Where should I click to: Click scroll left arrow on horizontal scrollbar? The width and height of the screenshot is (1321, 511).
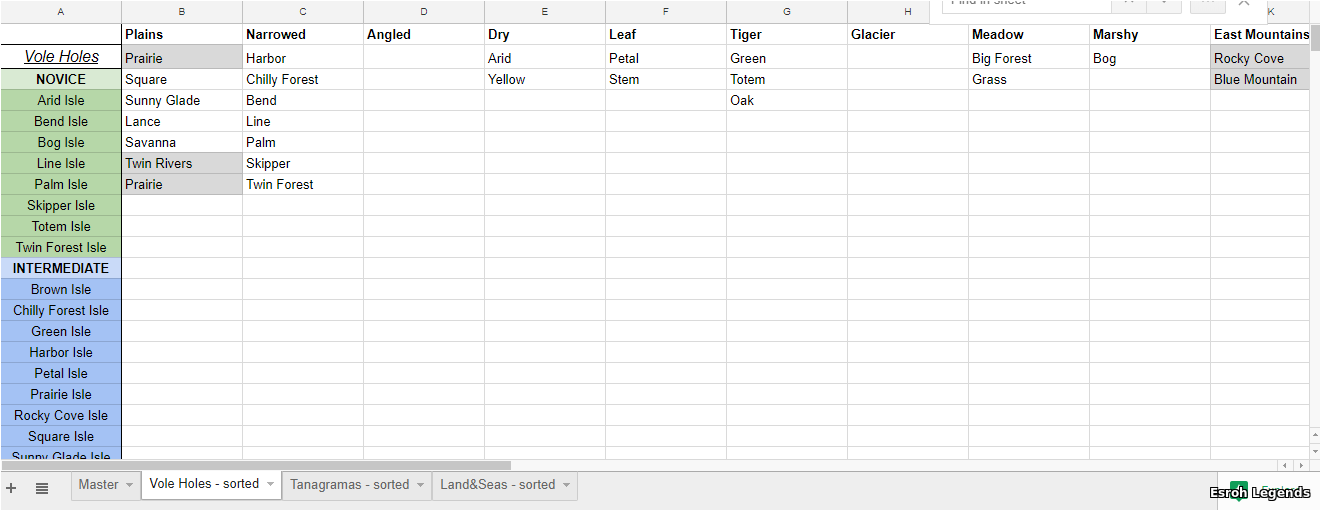click(x=1285, y=465)
